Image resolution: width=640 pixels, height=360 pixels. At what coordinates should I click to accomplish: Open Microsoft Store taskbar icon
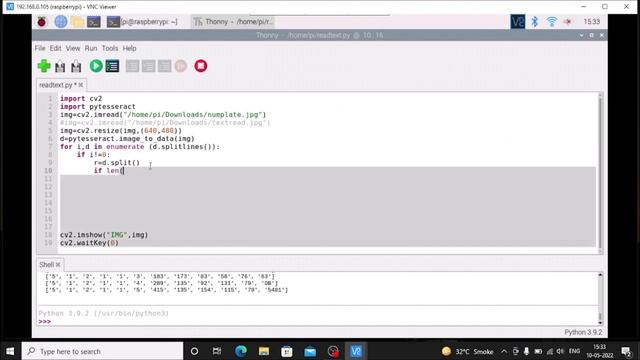[287, 351]
